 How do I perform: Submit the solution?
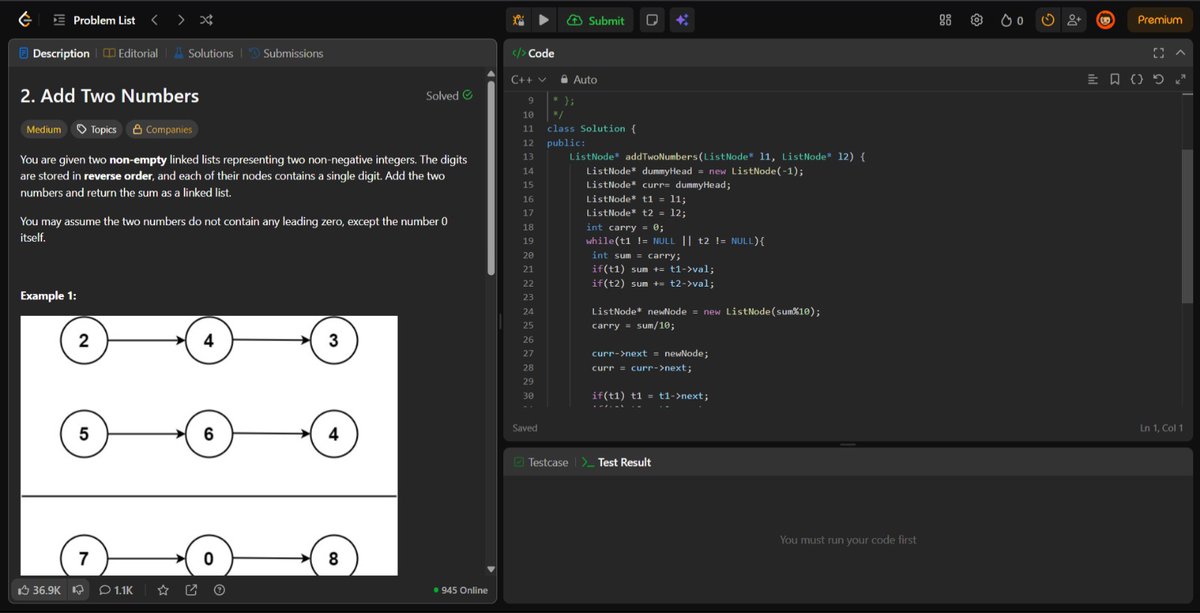pyautogui.click(x=596, y=20)
